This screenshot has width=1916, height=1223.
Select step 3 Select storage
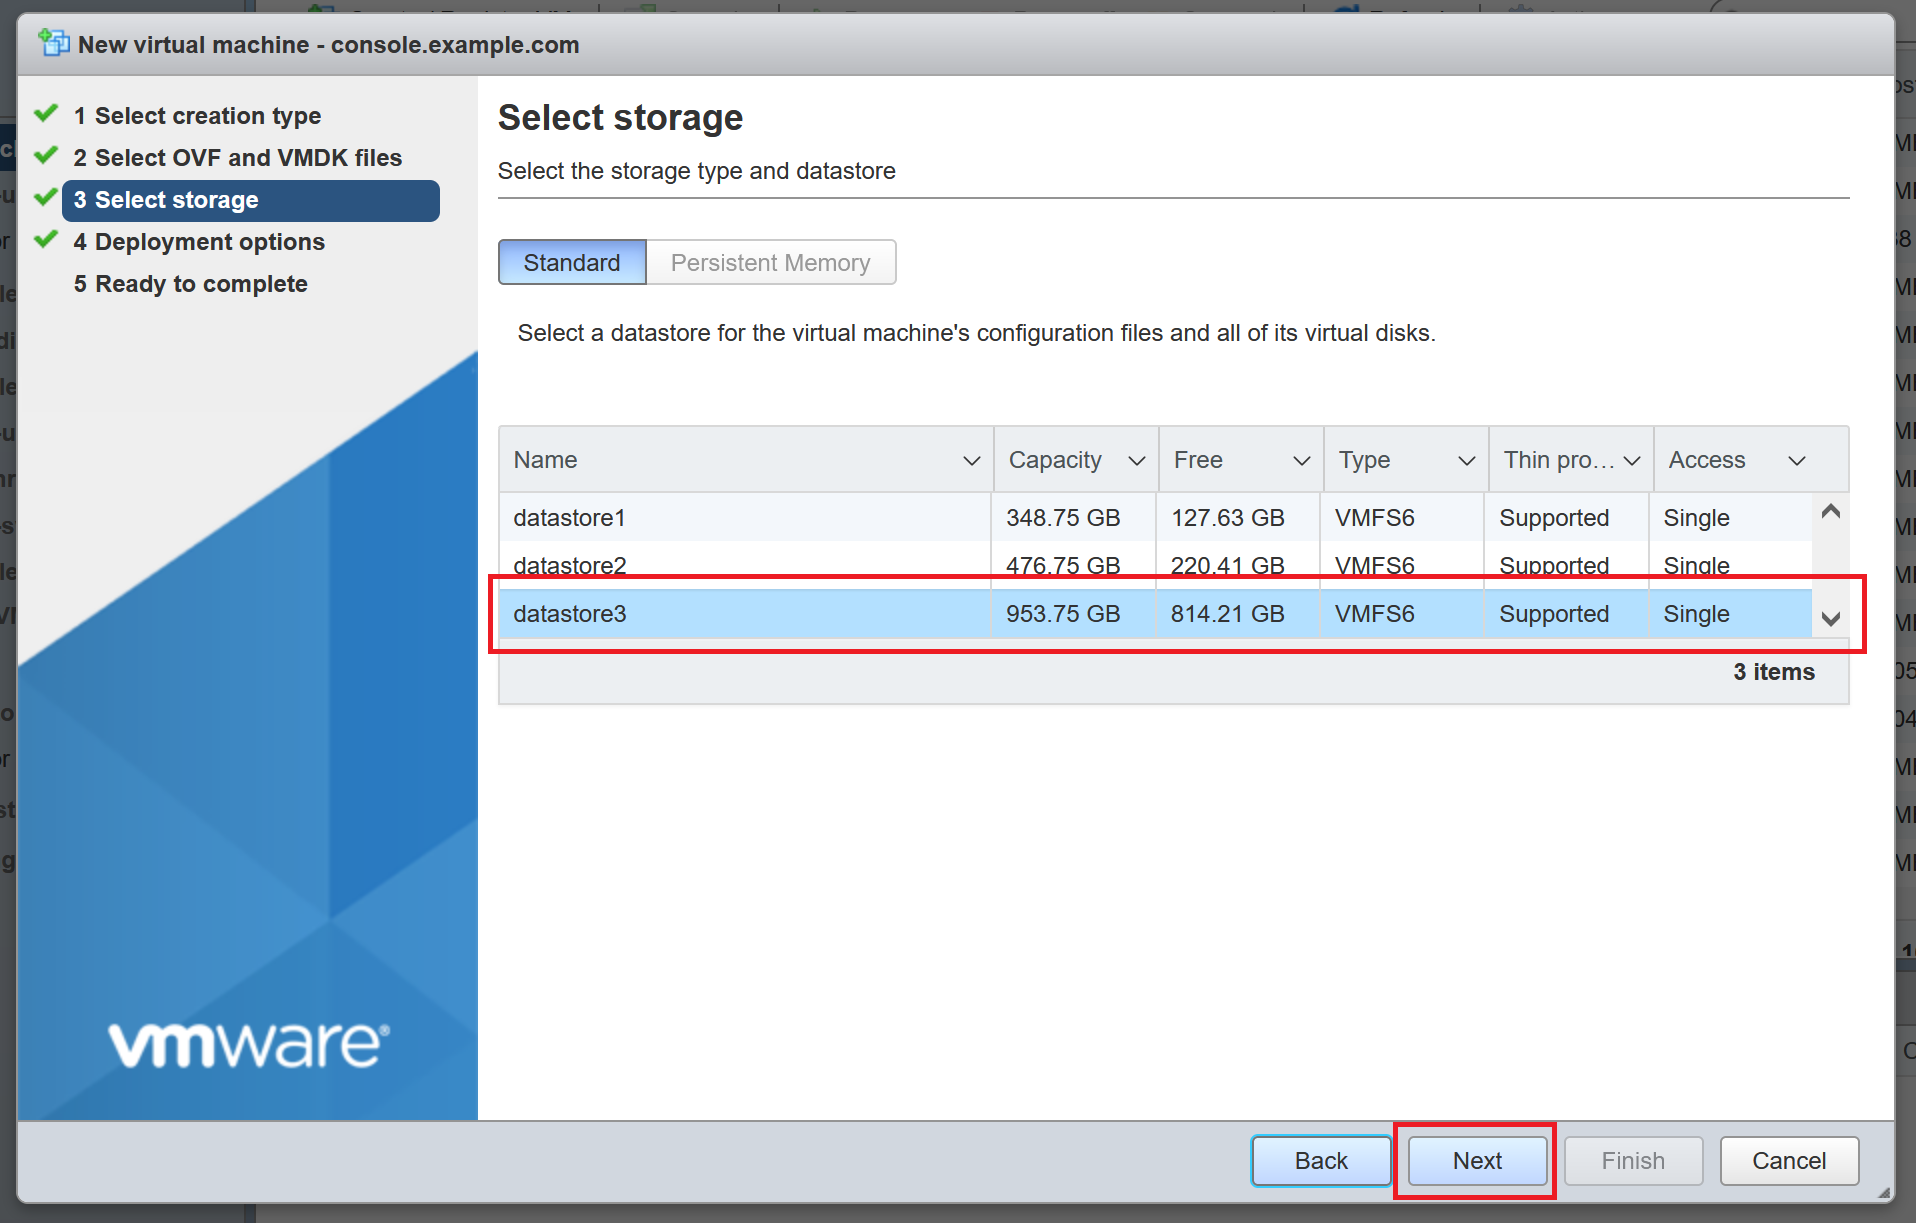[x=251, y=200]
